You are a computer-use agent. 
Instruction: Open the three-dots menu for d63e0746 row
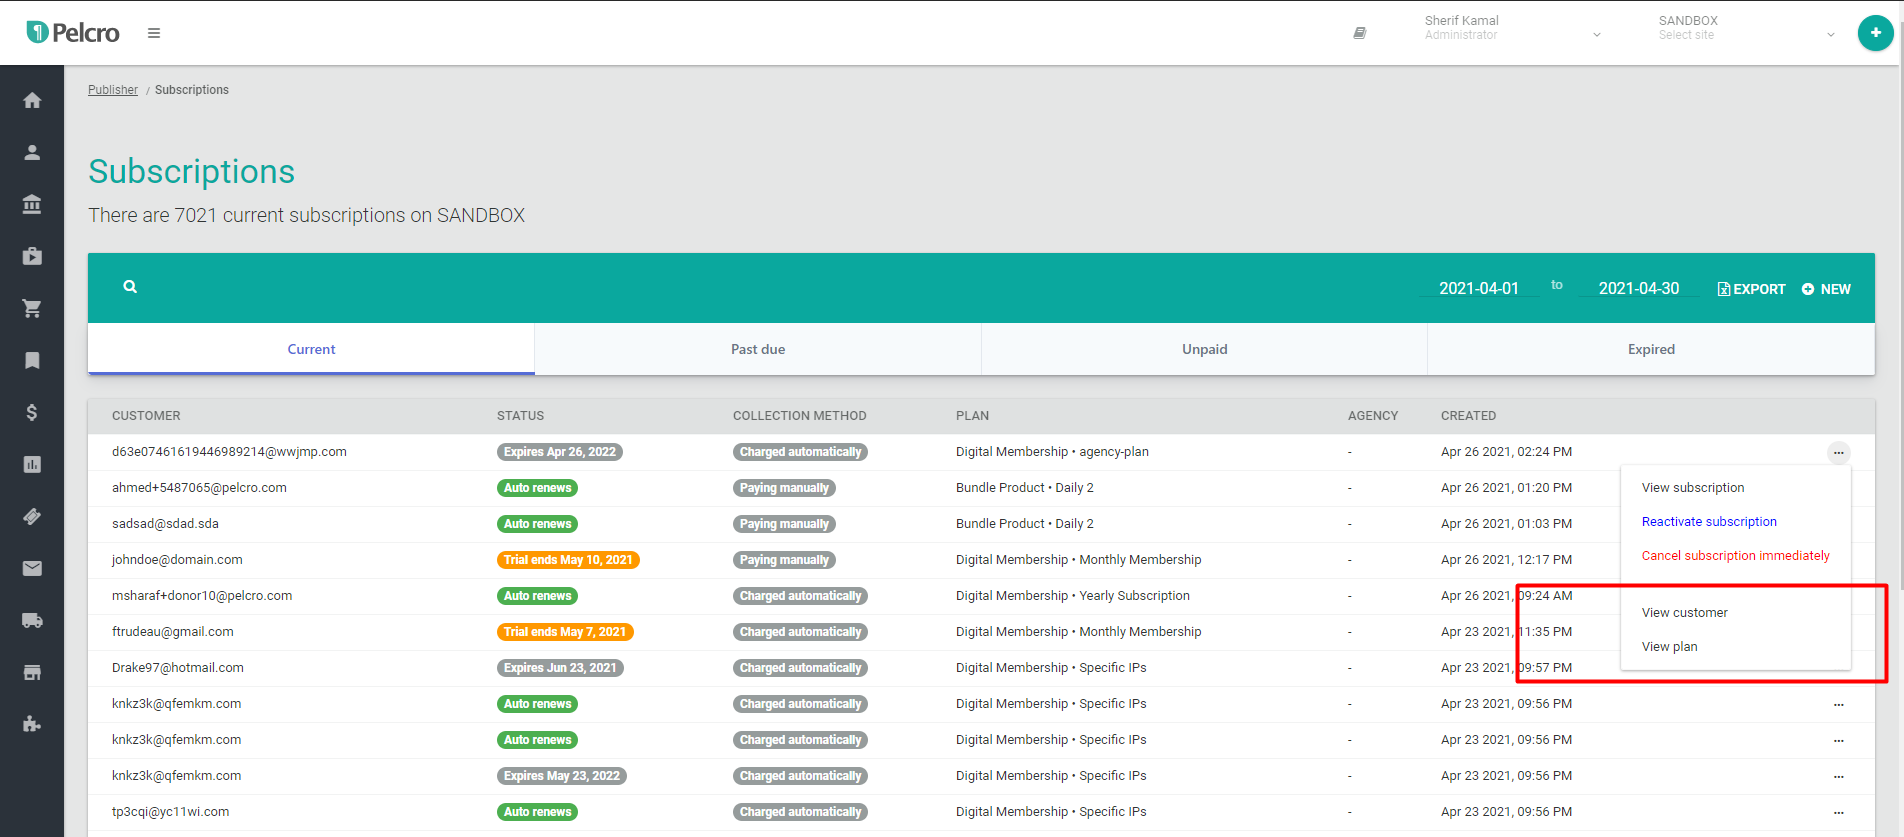click(x=1838, y=452)
